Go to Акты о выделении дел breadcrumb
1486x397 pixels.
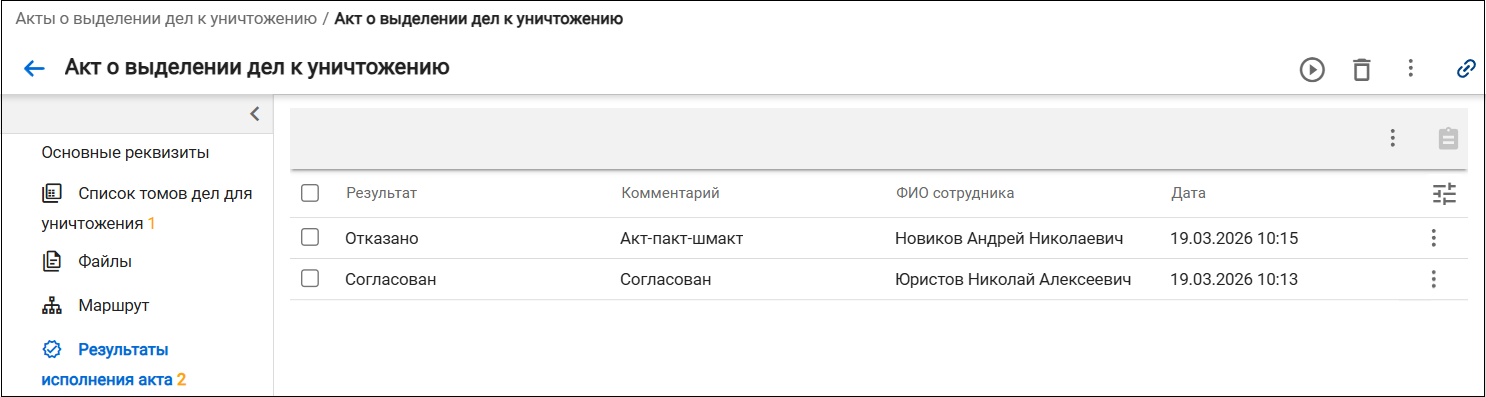[x=165, y=19]
